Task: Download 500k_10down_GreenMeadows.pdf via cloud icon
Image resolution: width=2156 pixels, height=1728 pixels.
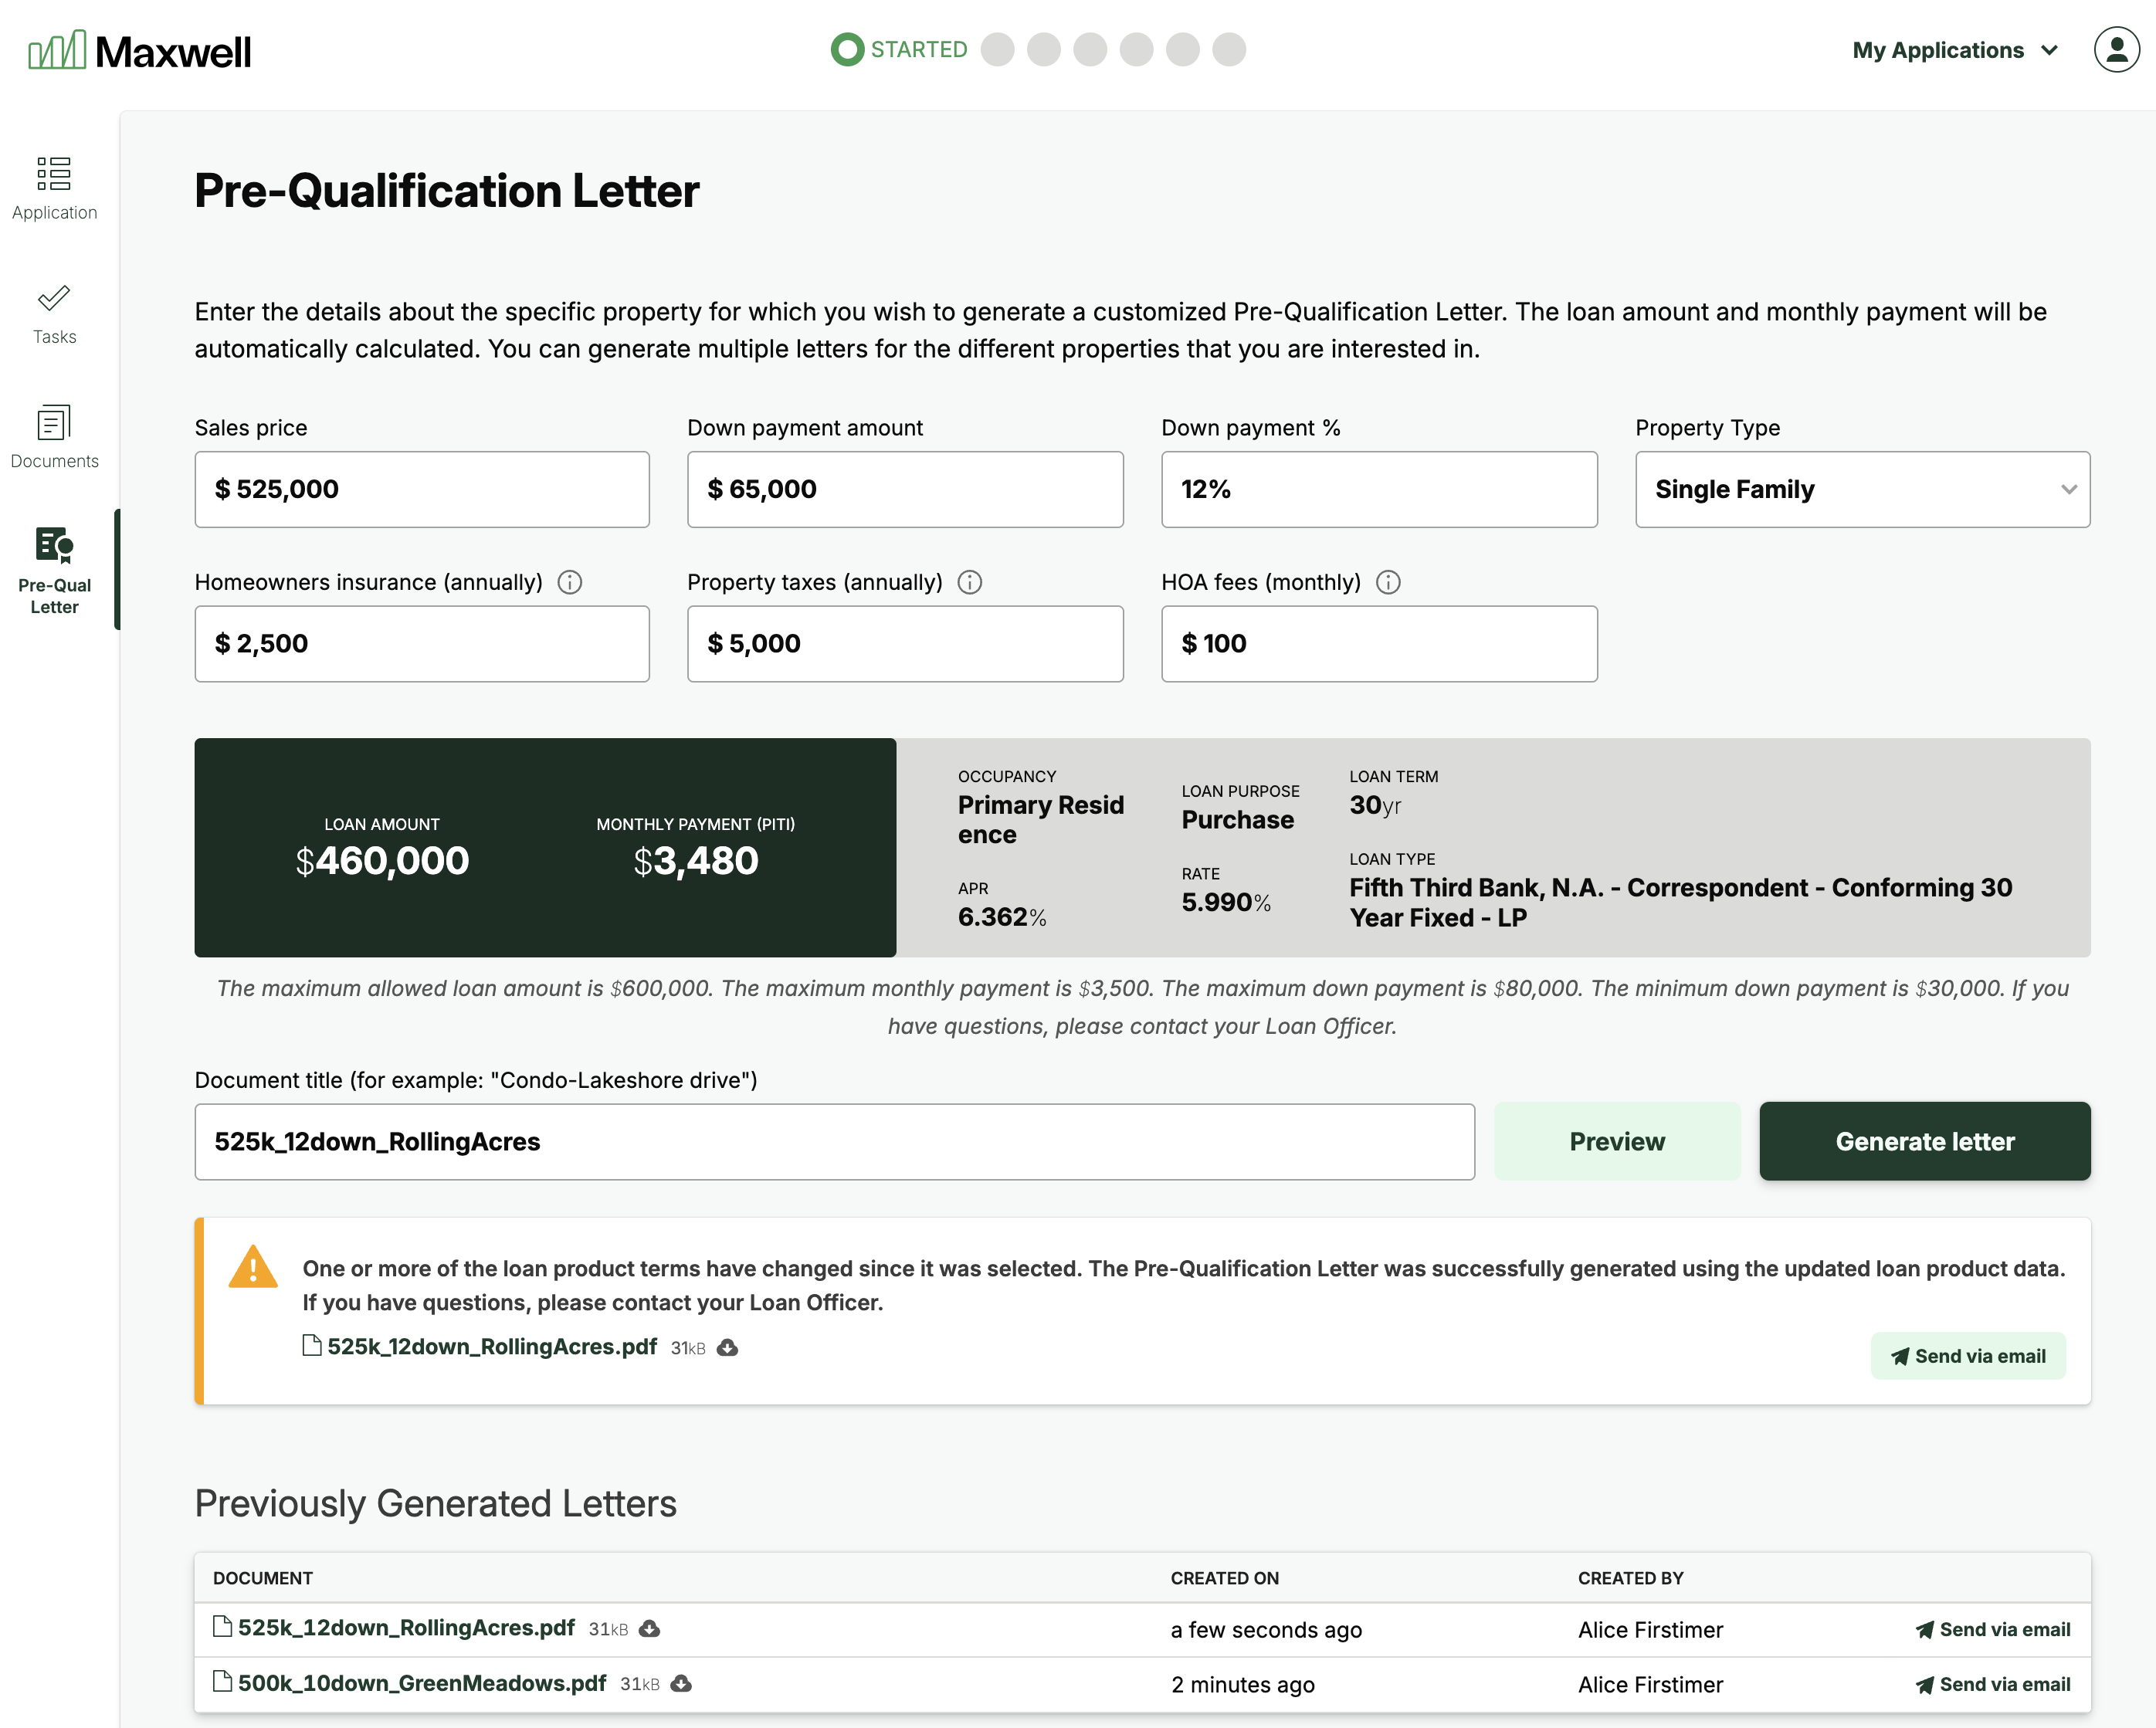Action: [x=682, y=1684]
